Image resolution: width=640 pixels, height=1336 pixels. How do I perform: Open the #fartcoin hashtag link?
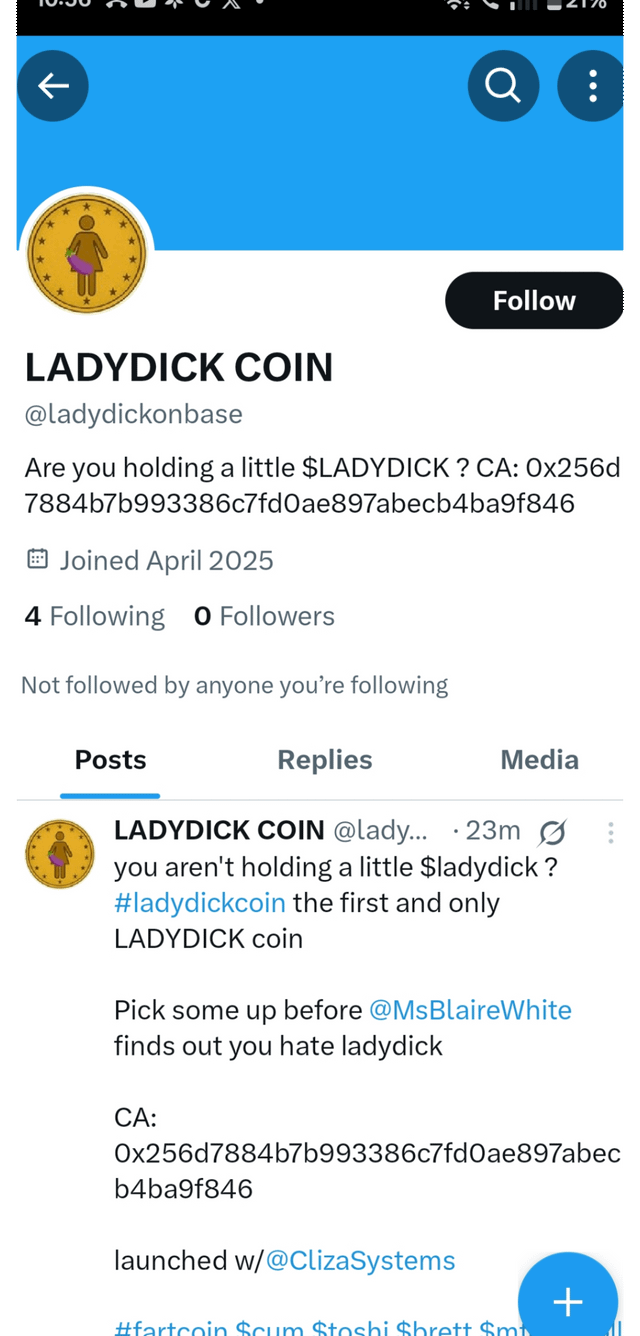pyautogui.click(x=171, y=1328)
